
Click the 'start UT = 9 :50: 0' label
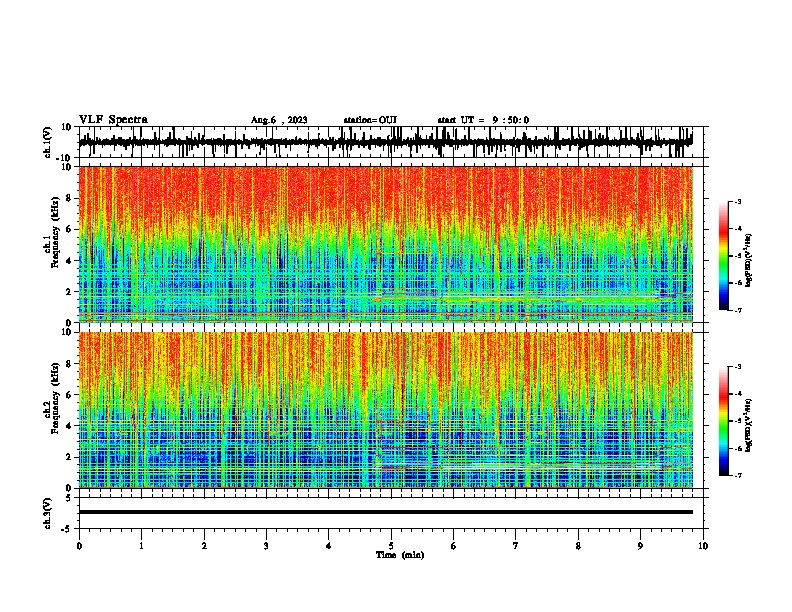pyautogui.click(x=483, y=120)
